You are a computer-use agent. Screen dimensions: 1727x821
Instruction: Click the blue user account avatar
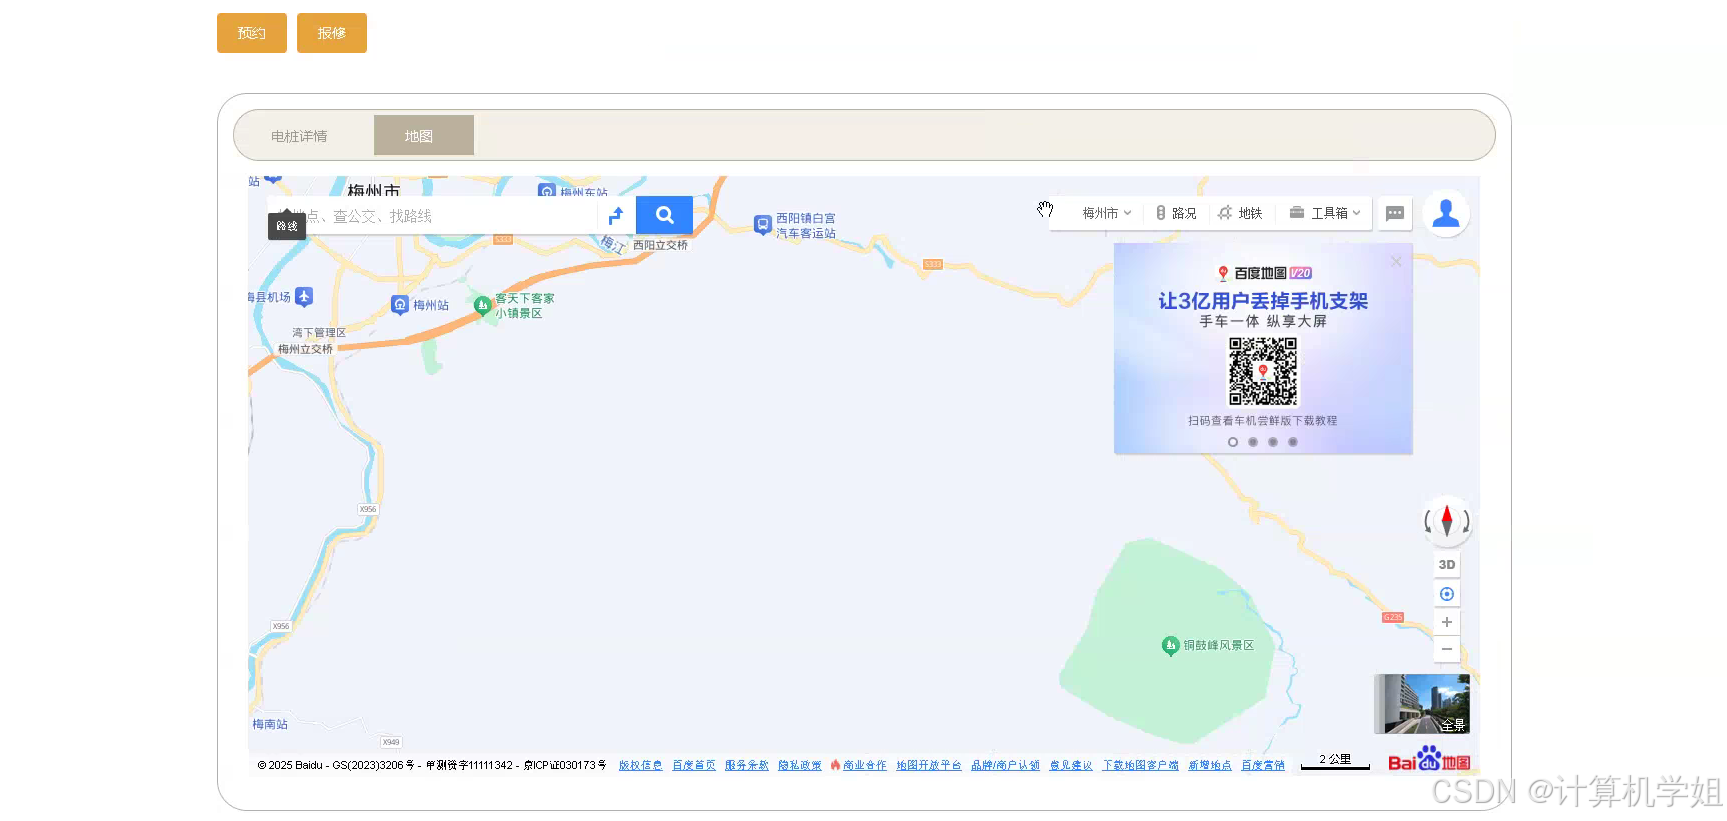(1446, 213)
